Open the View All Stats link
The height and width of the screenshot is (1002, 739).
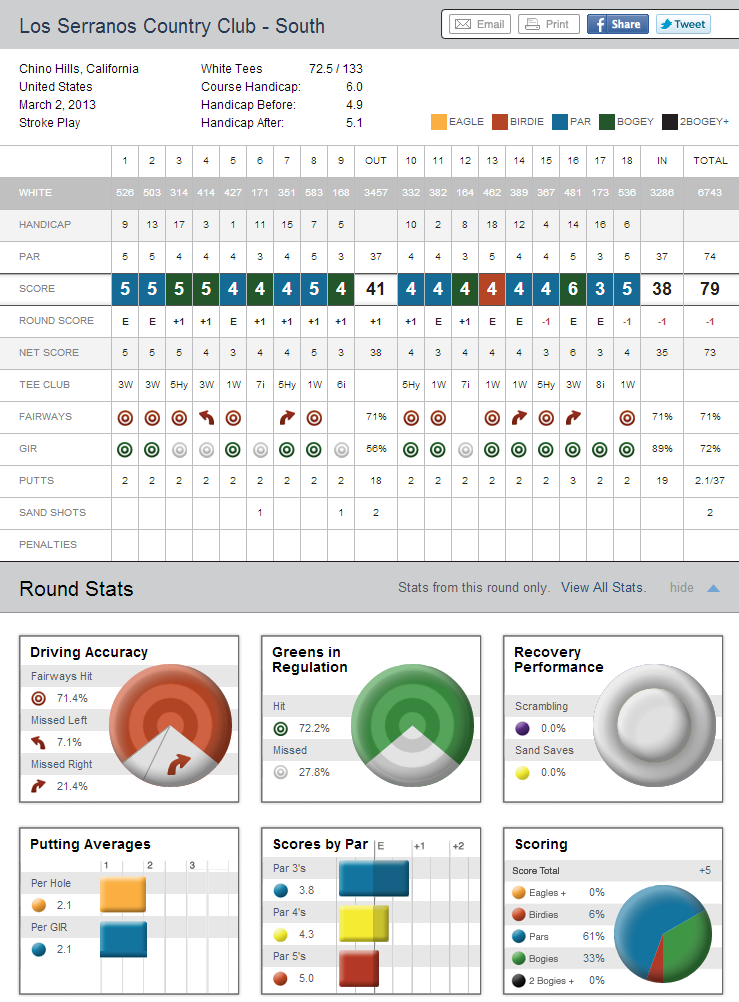603,587
